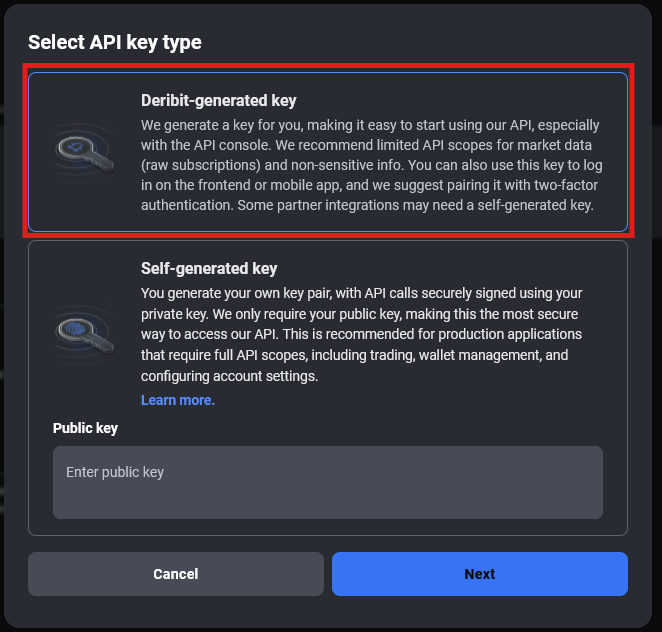Open the 'Learn more.' link
Screen dimensions: 662x632
[178, 400]
